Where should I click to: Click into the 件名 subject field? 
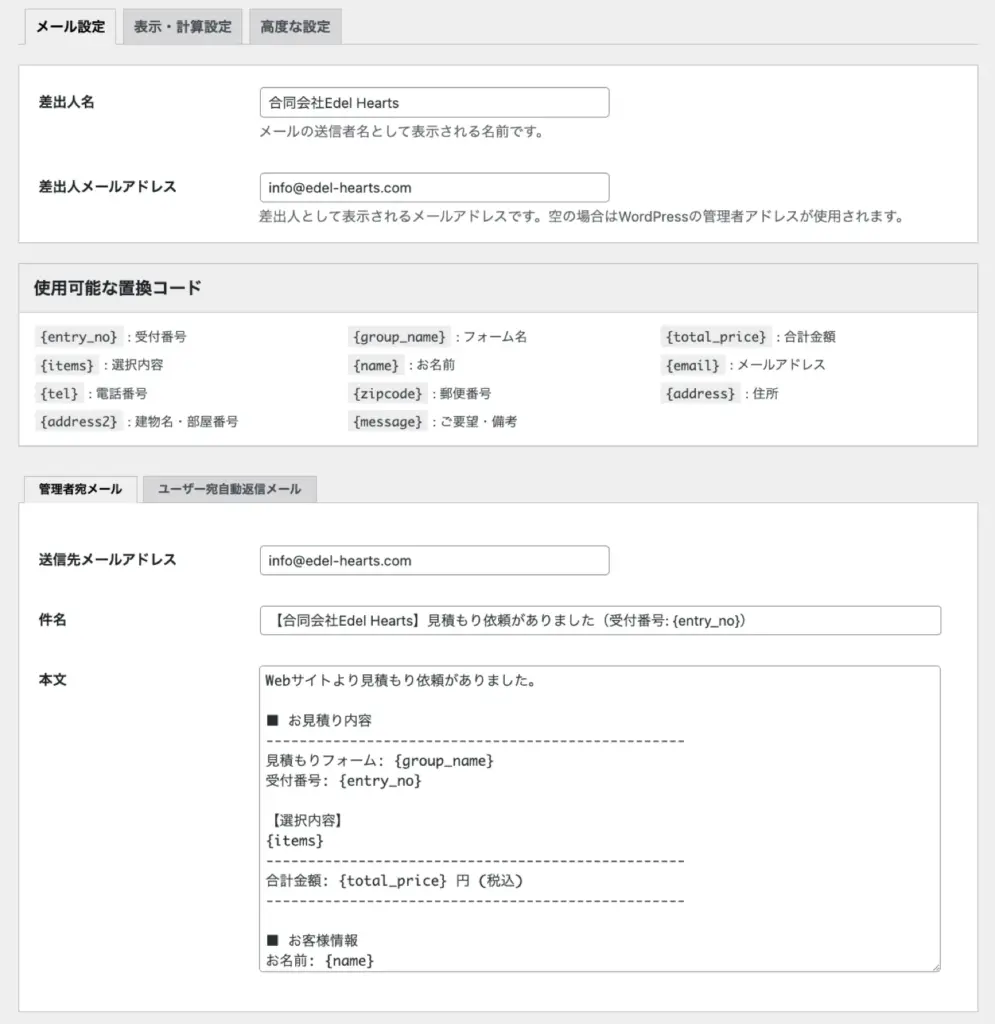(599, 620)
